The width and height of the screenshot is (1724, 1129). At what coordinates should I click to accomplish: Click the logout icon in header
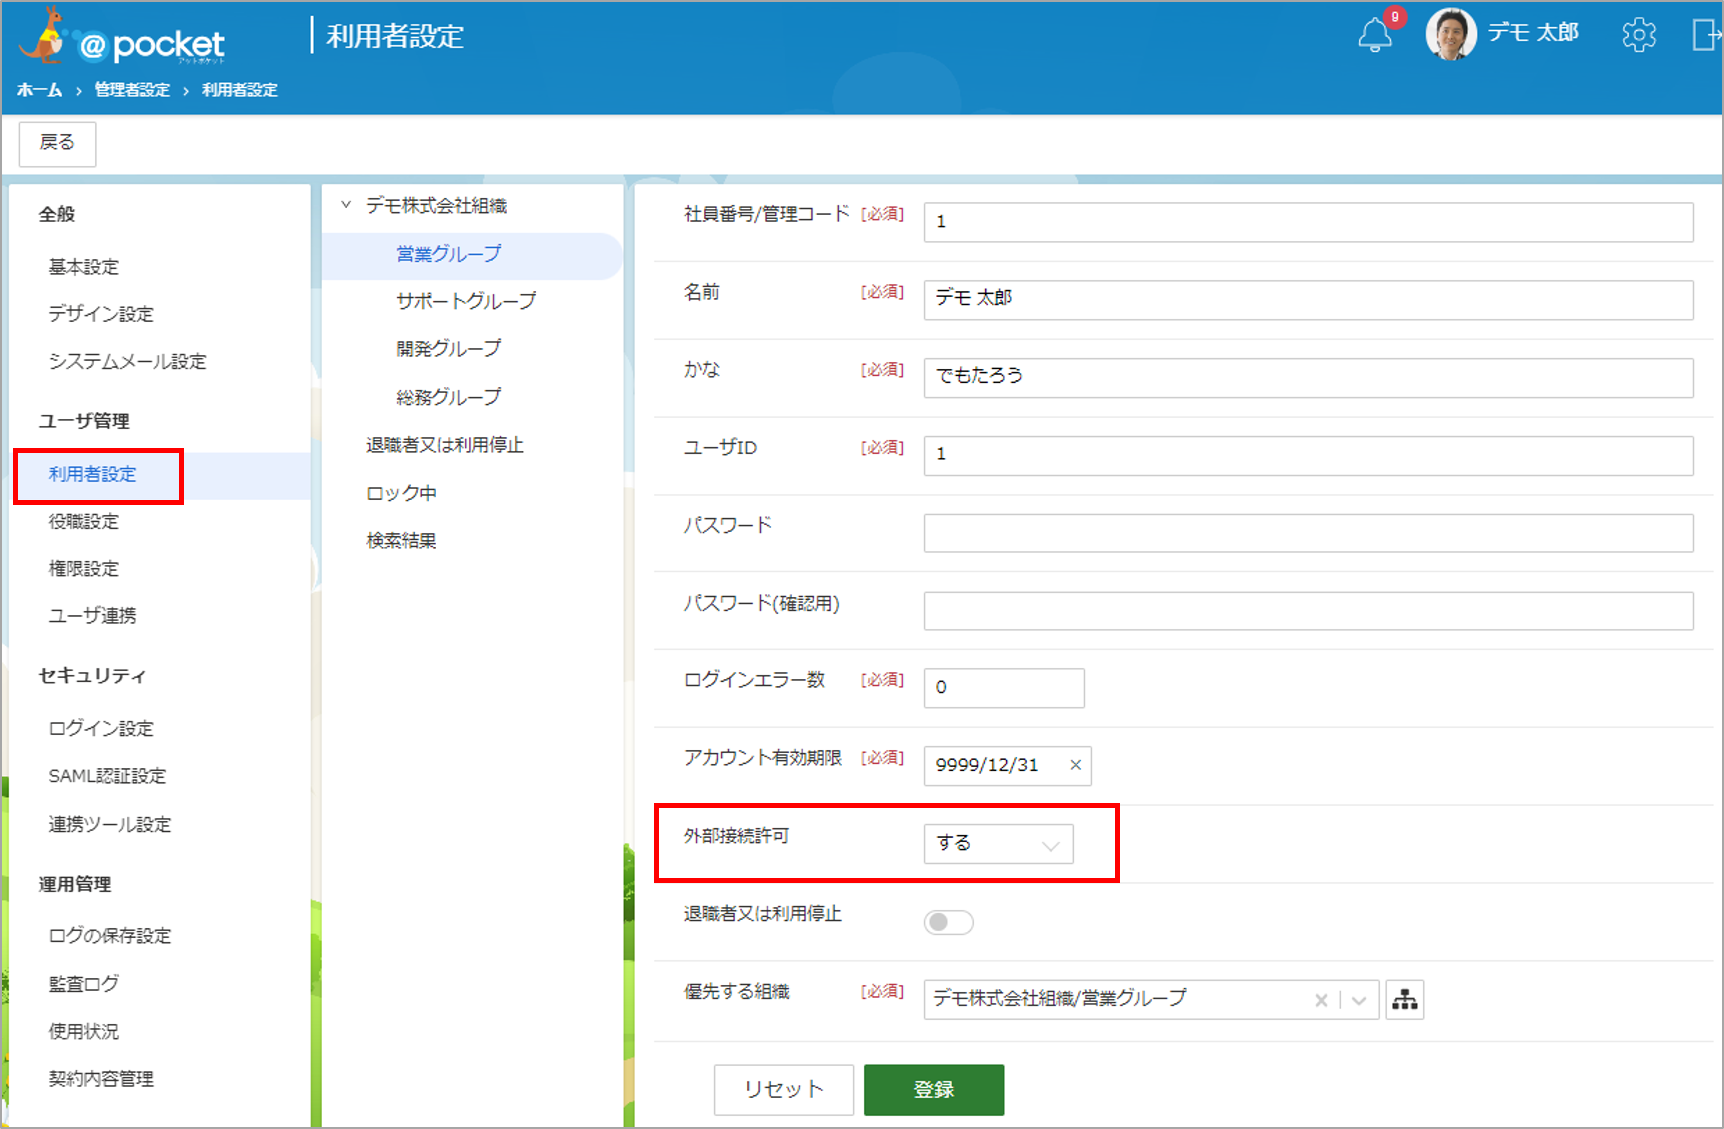tap(1705, 35)
